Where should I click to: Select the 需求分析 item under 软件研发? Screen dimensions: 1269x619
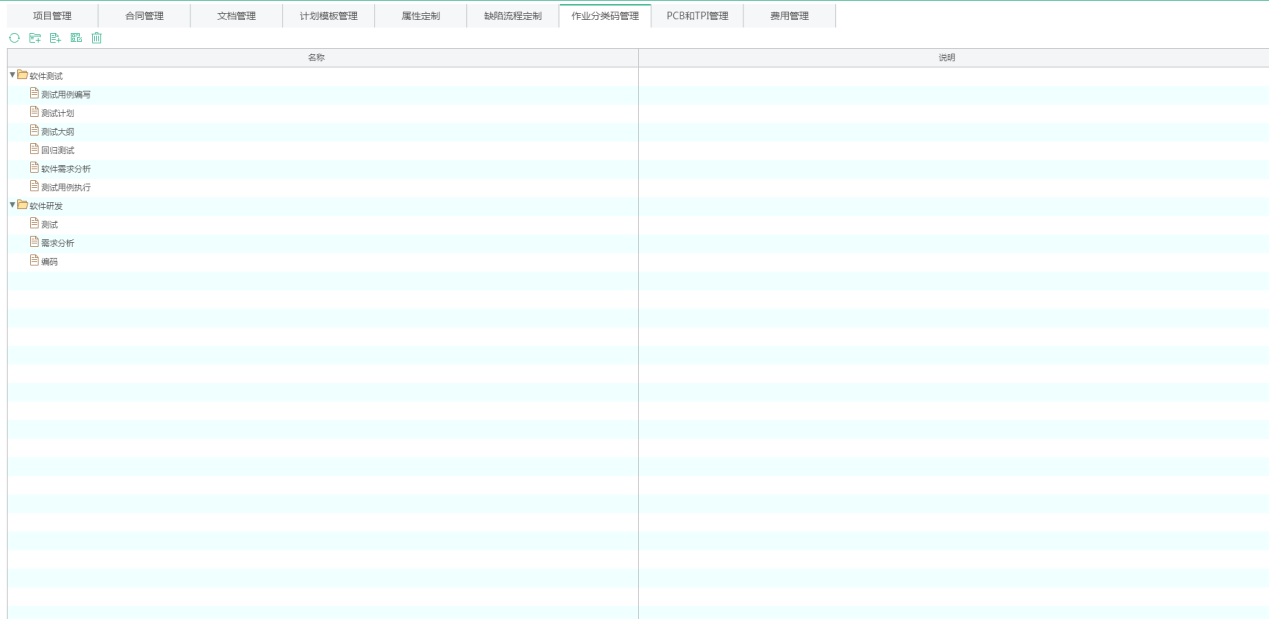(57, 243)
